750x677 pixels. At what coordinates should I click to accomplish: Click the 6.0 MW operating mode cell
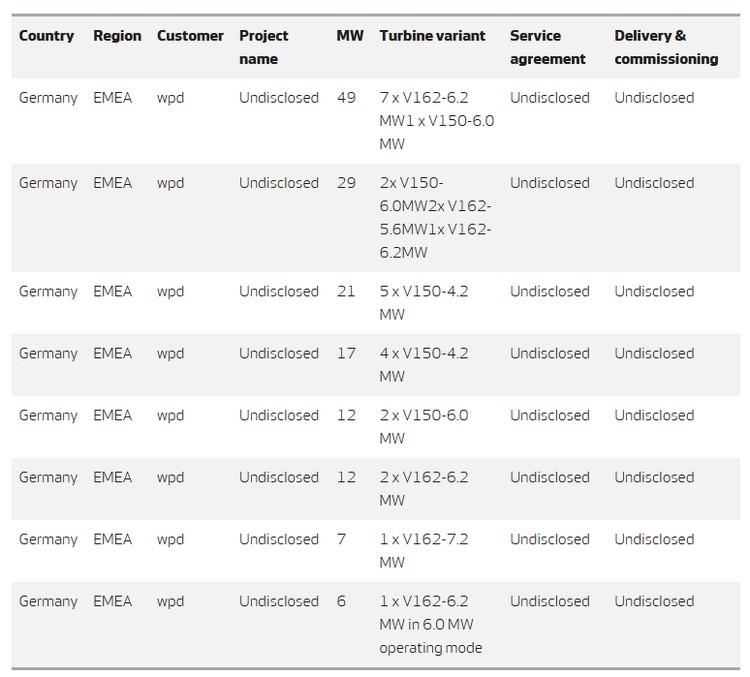[430, 624]
